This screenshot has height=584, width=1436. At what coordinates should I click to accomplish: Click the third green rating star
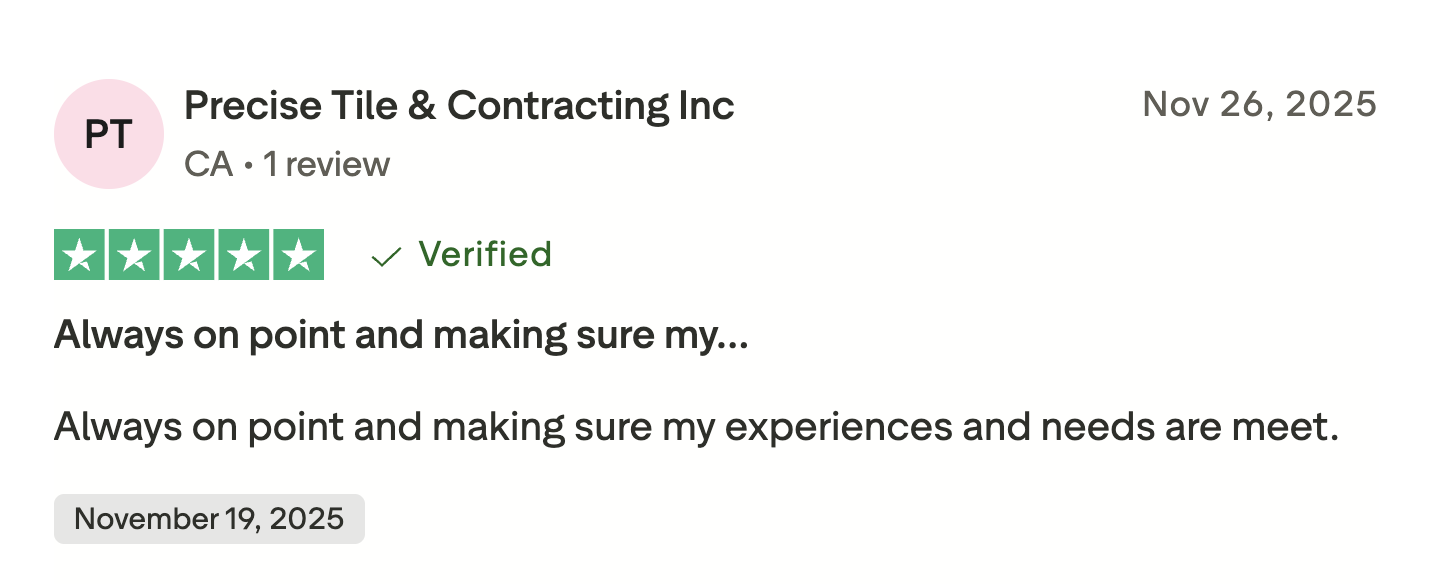pos(189,255)
